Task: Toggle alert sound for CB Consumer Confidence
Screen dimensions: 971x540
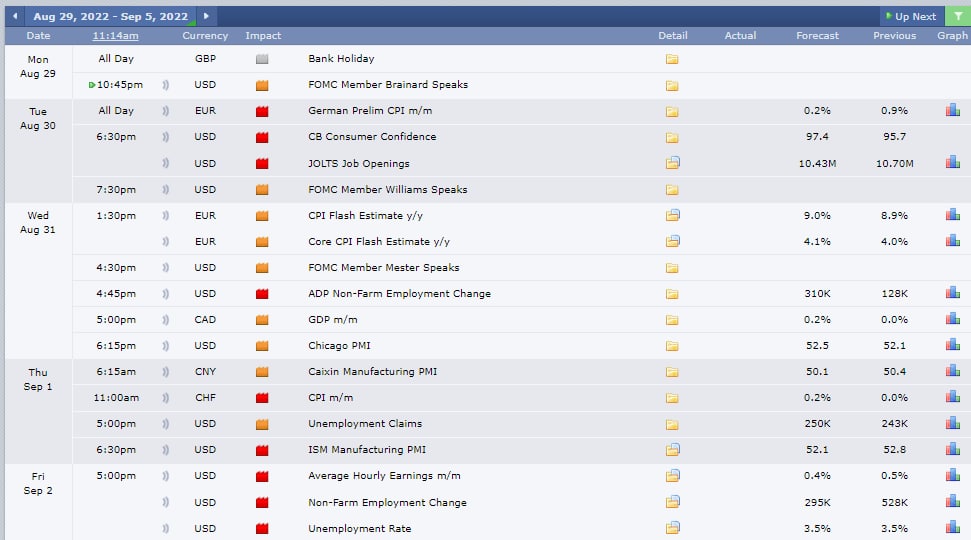Action: pos(166,137)
